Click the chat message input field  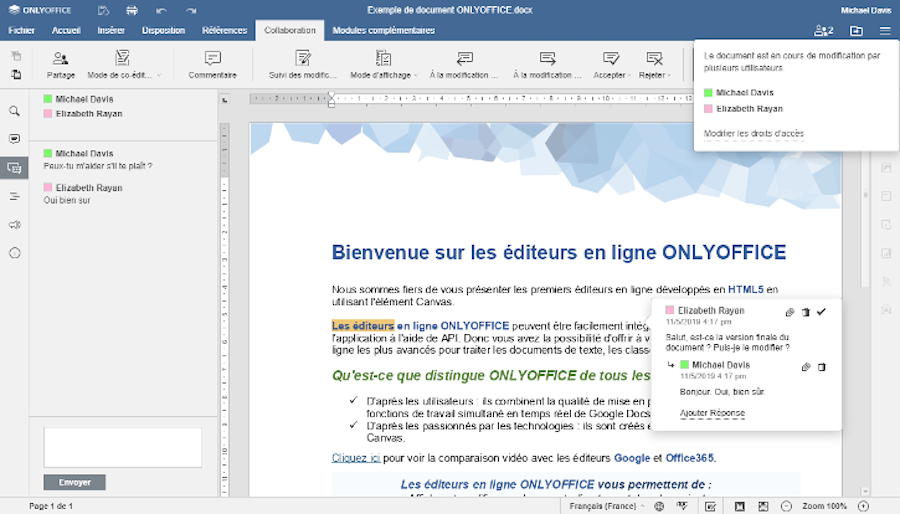[x=123, y=447]
